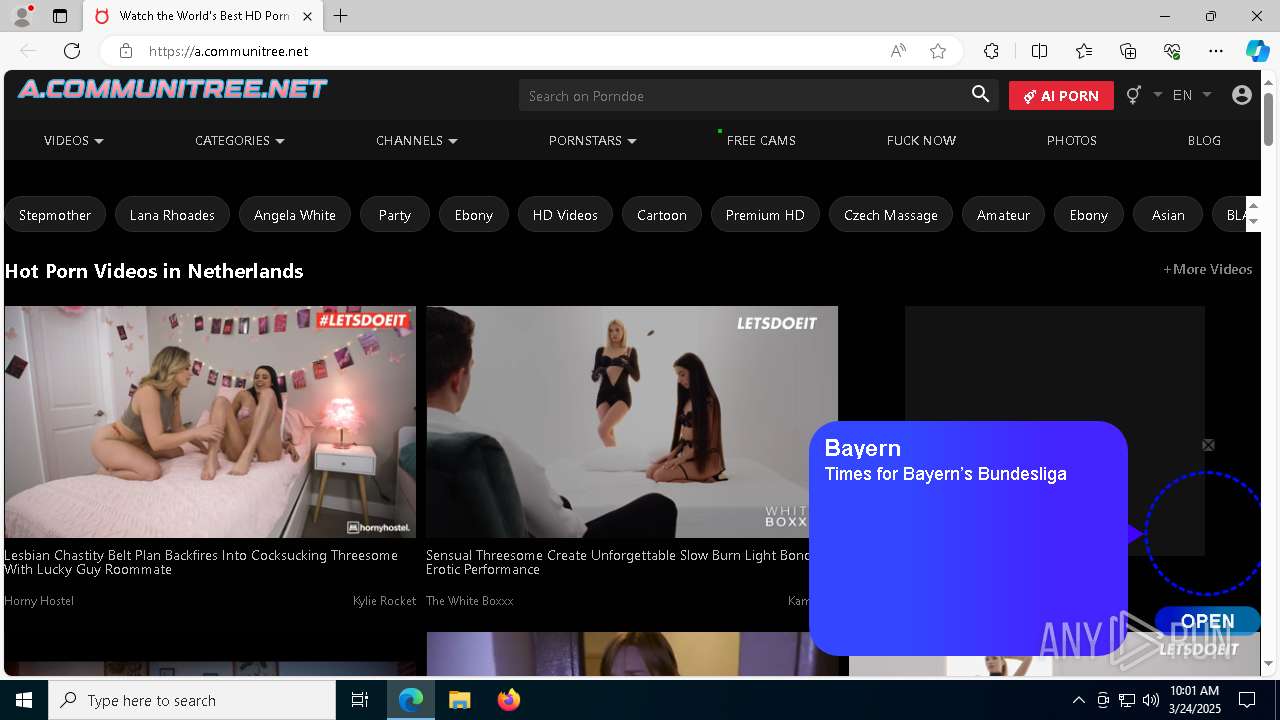1280x720 pixels.
Task: Open Browser essentials icon
Action: coord(1172,51)
